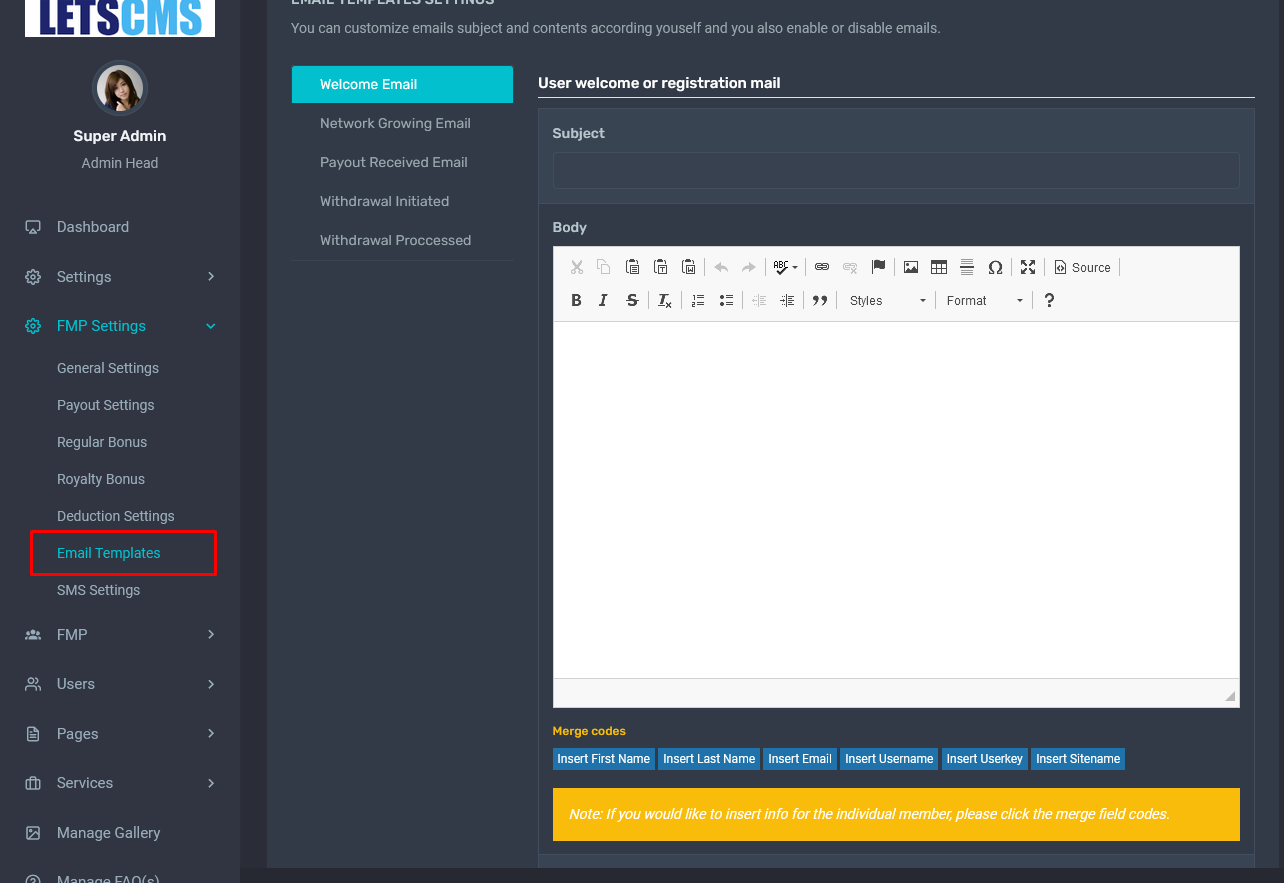Image resolution: width=1284 pixels, height=883 pixels.
Task: Insert a link using the link icon
Action: click(822, 267)
